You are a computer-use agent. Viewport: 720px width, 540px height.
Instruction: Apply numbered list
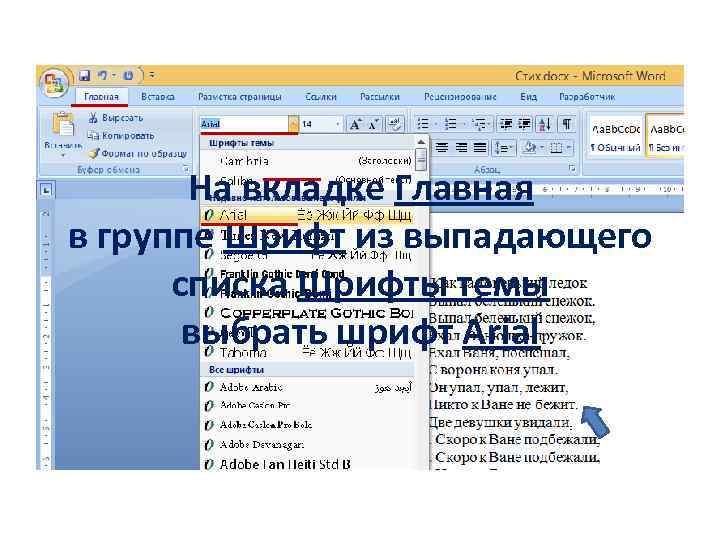450,124
